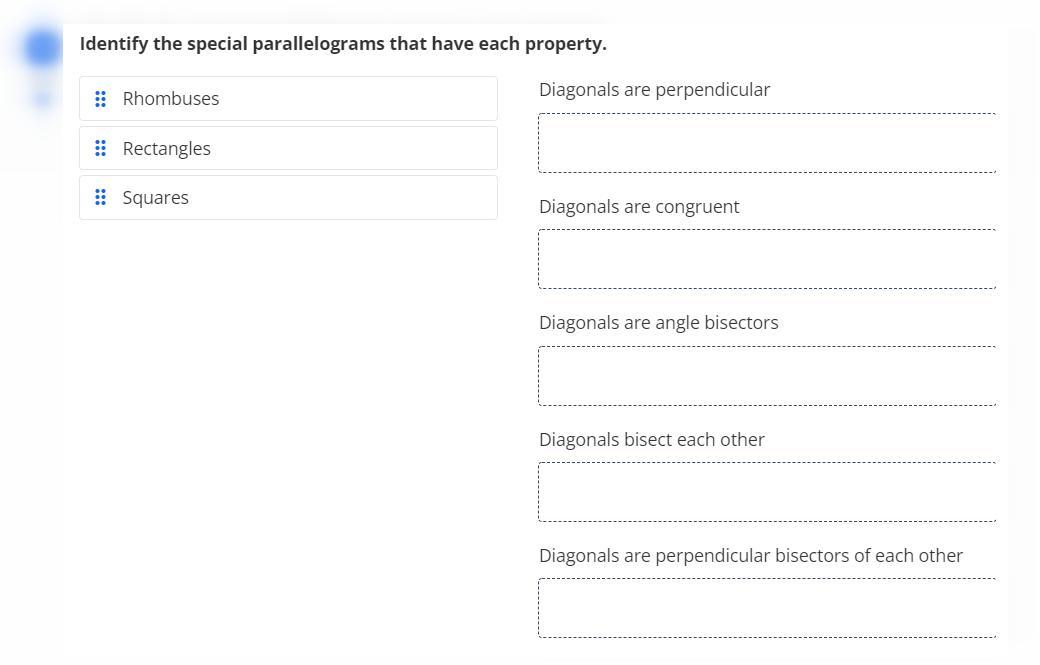Click the drop box under "Diagonals are perpendicular"
The image size is (1040, 665).
click(x=767, y=143)
